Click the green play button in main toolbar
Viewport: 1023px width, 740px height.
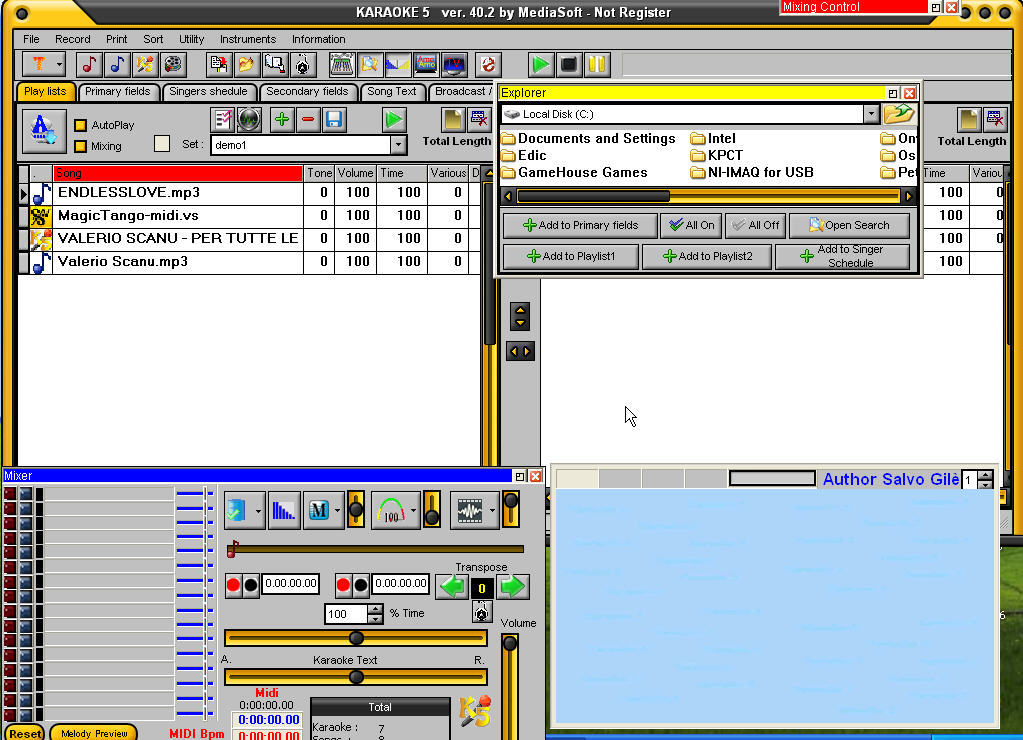point(541,65)
